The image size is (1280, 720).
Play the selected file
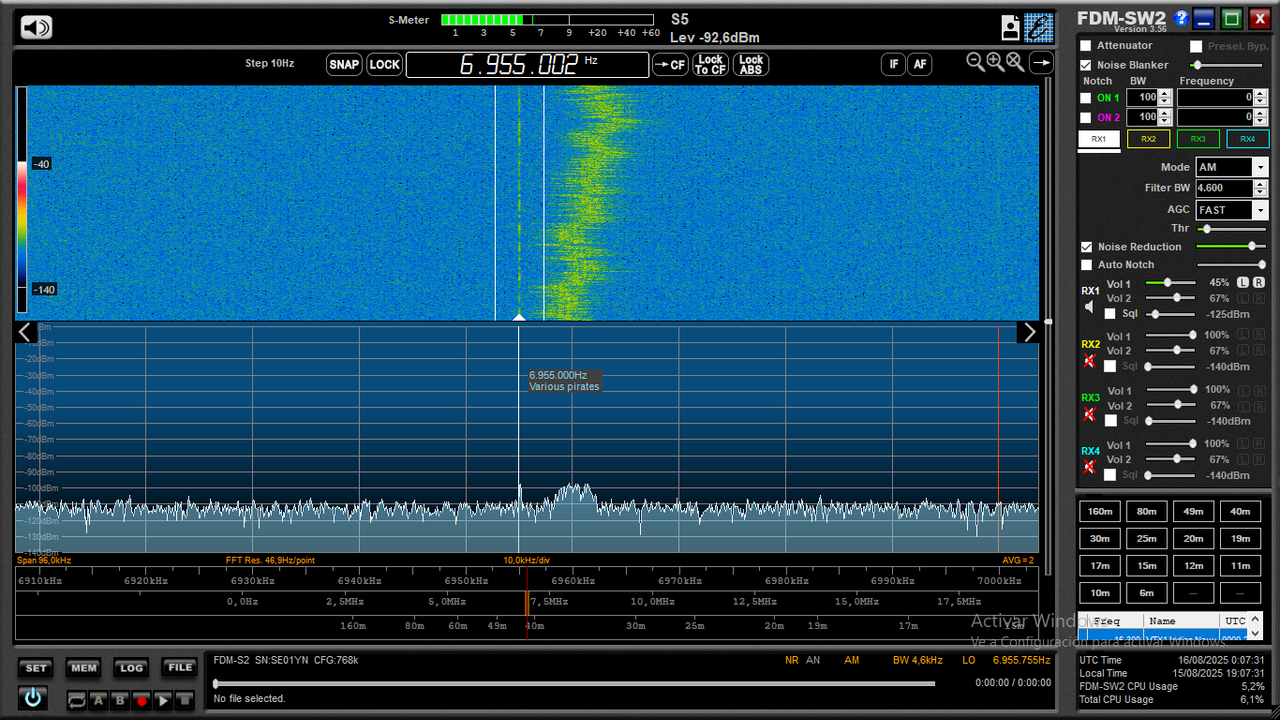pyautogui.click(x=163, y=701)
